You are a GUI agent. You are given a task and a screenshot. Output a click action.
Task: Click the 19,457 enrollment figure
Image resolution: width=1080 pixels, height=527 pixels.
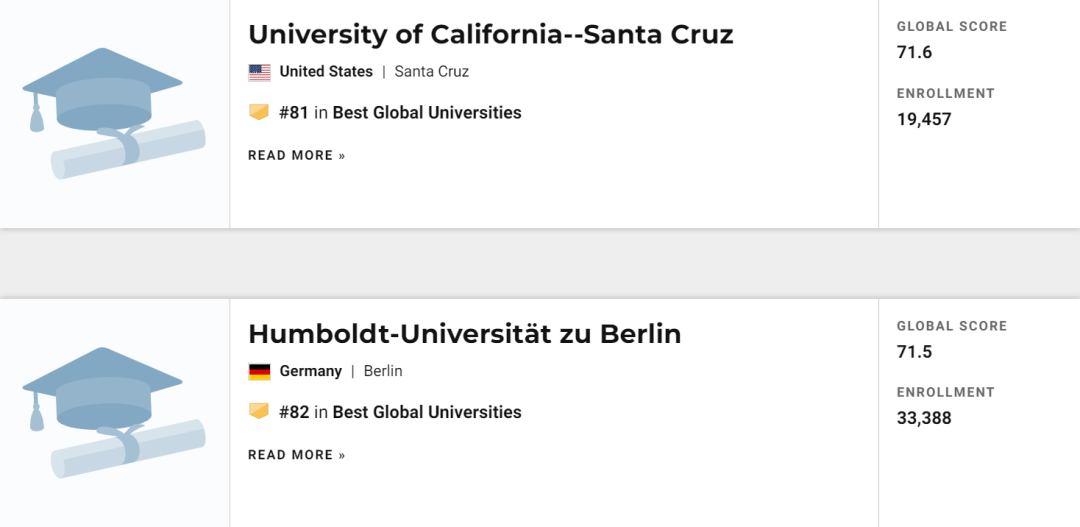[924, 120]
